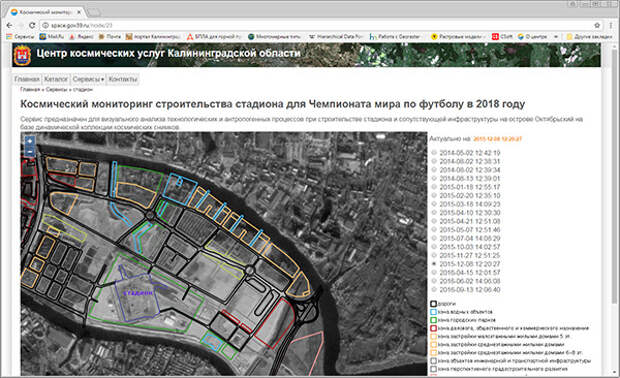Choose the 2016-04-15 12:01:57 snapshot
The height and width of the screenshot is (378, 620).
click(434, 272)
